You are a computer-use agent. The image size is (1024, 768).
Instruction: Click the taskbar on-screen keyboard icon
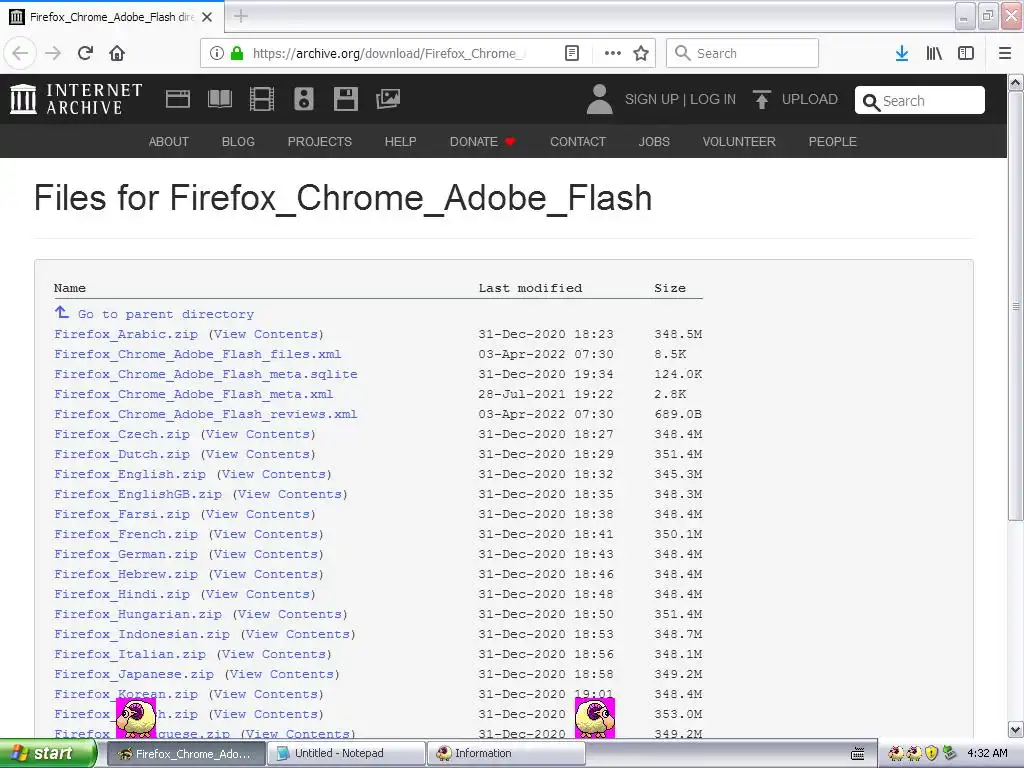[857, 754]
